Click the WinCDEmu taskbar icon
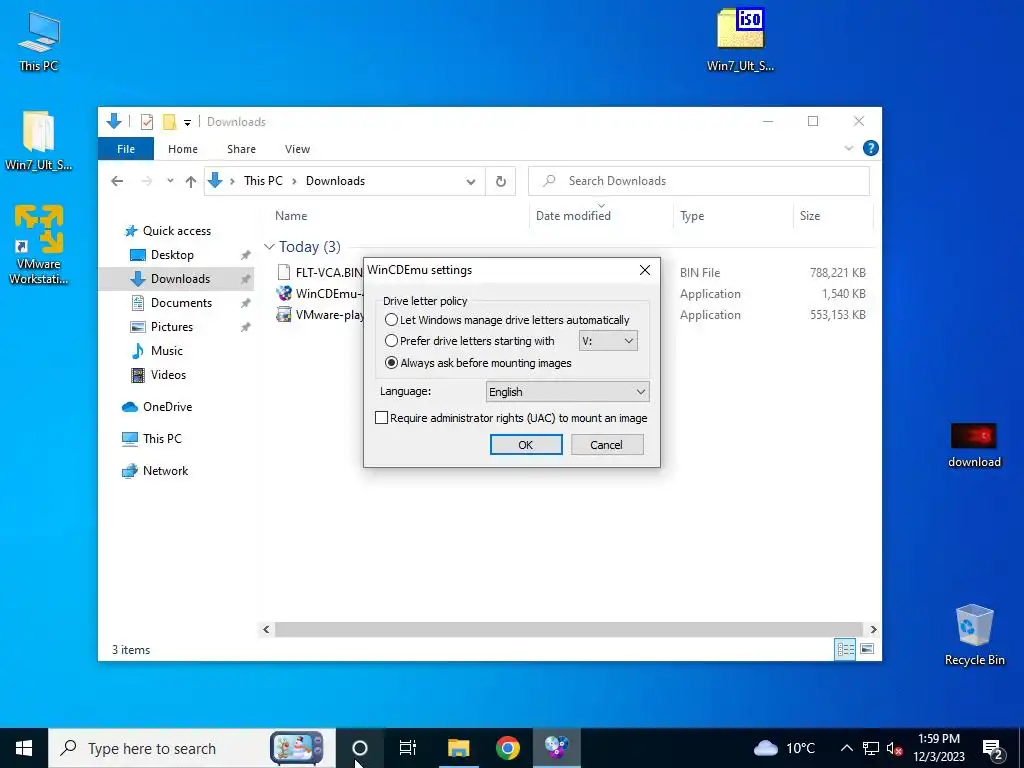 556,748
